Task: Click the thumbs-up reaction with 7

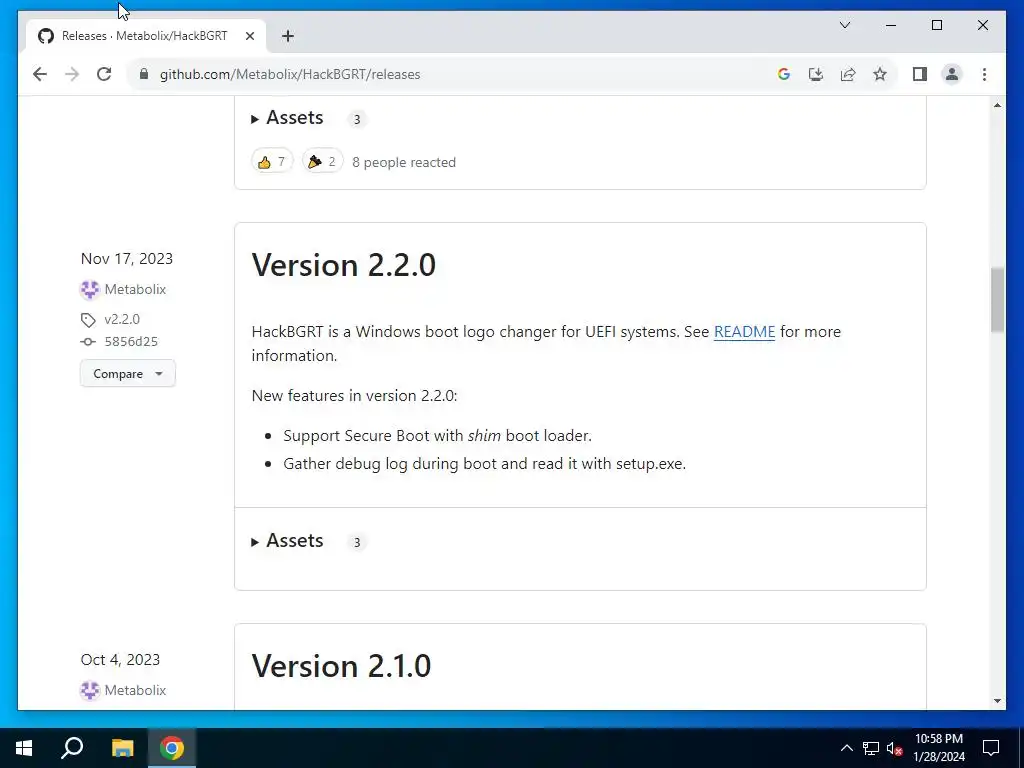Action: click(272, 161)
